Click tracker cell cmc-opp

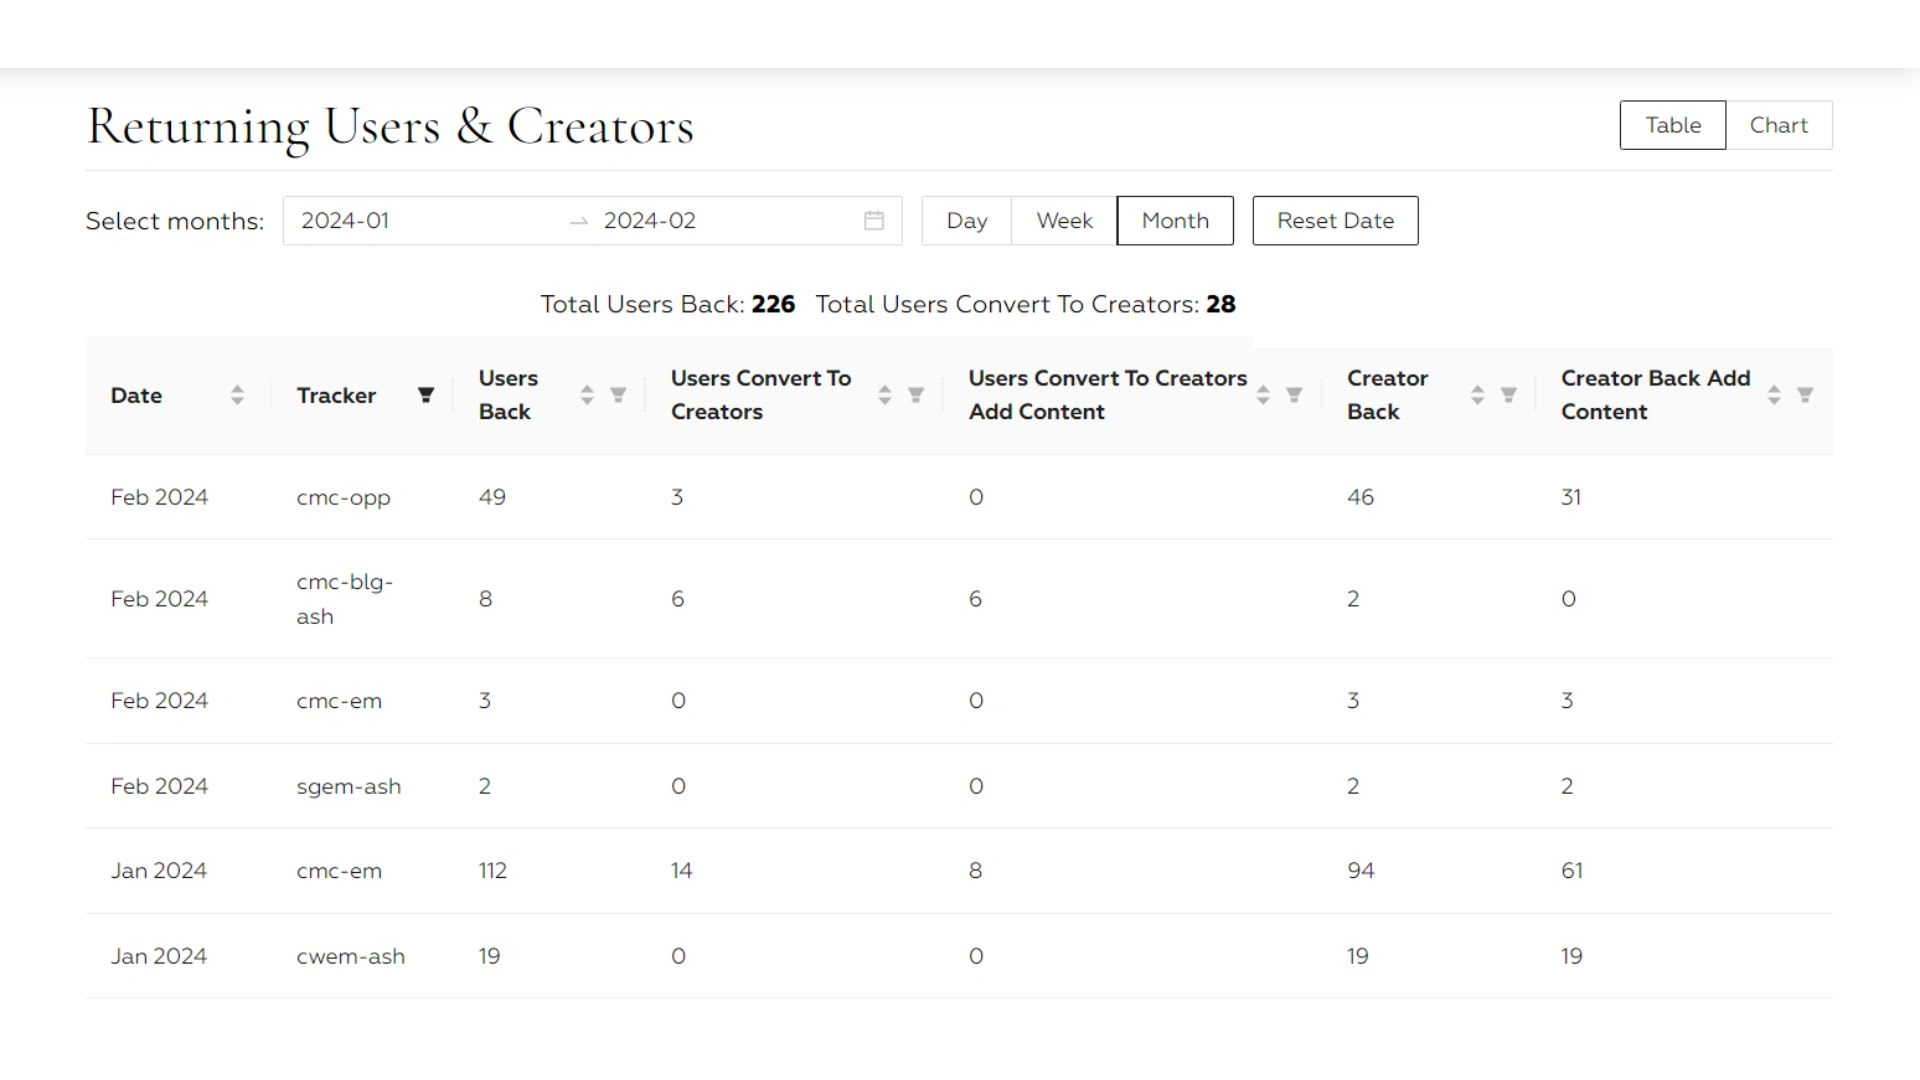coord(343,498)
